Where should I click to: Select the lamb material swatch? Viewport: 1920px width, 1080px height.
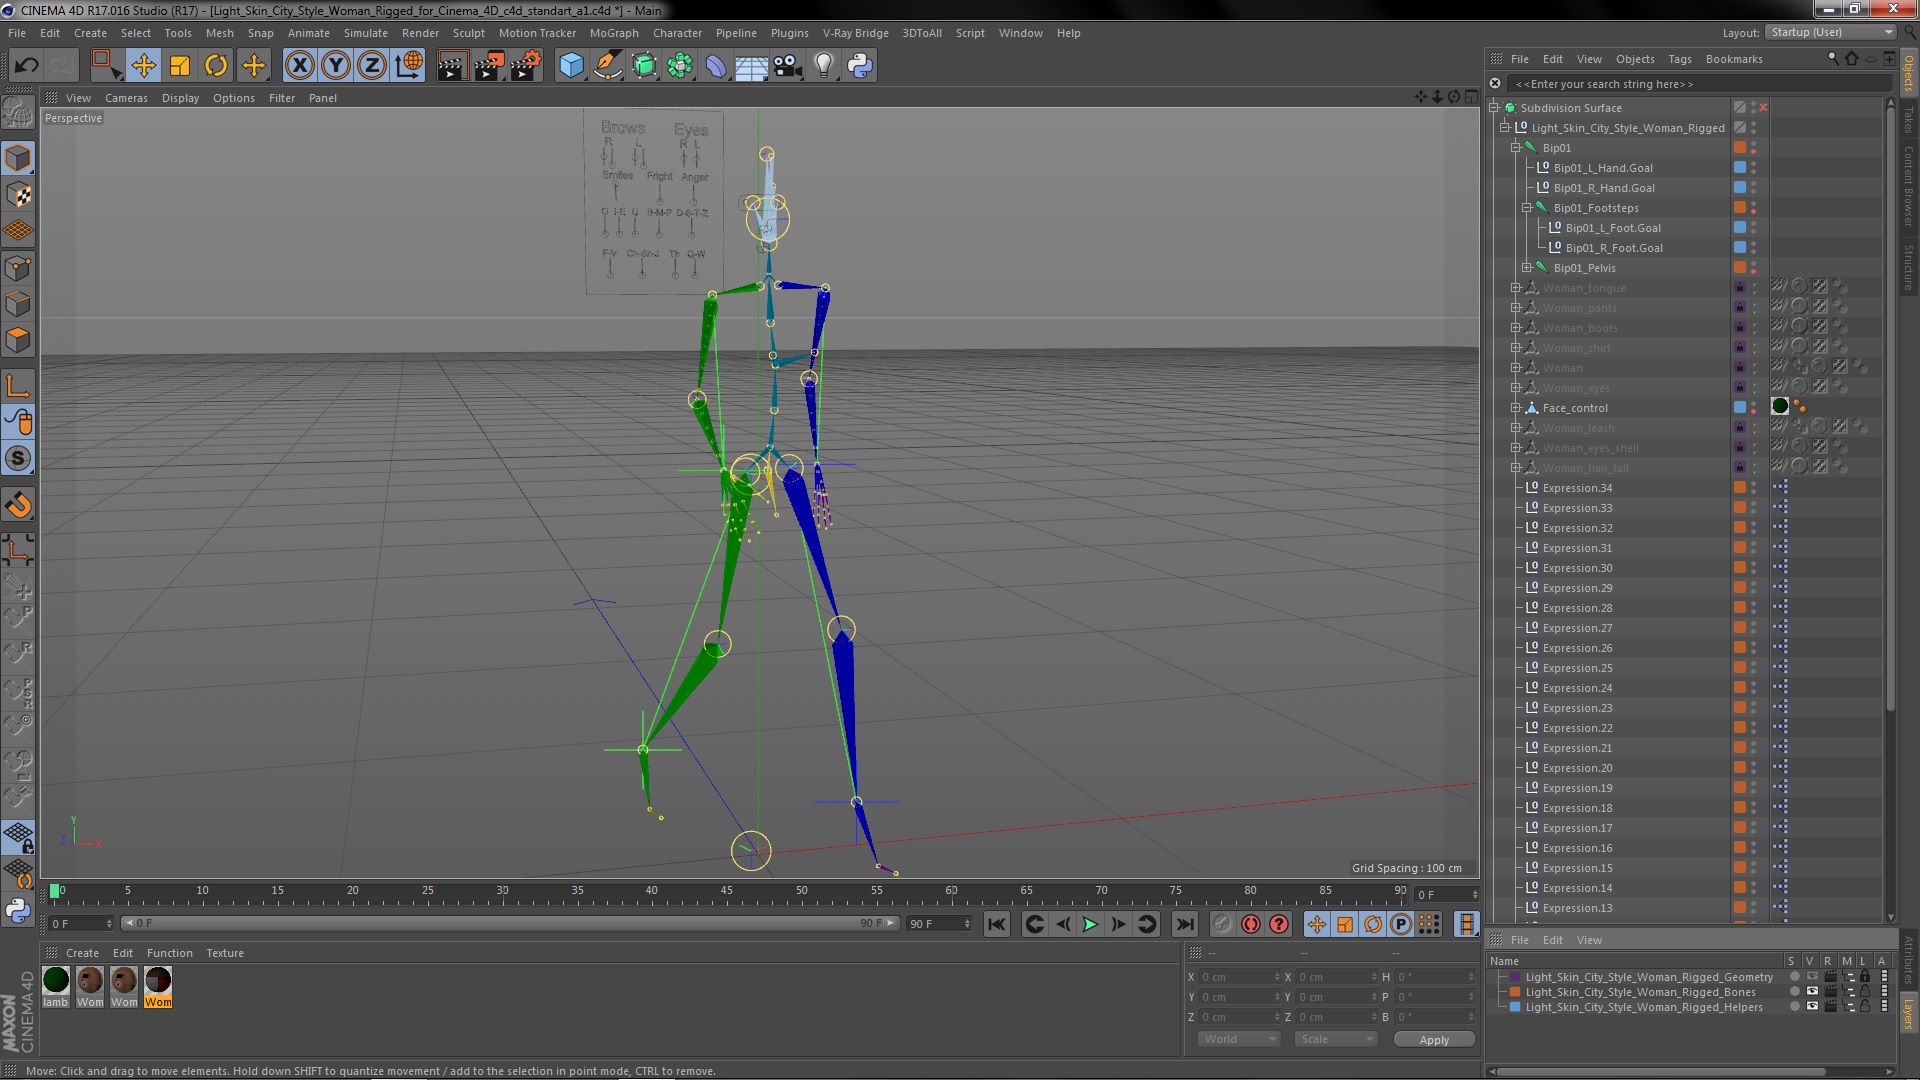point(56,981)
